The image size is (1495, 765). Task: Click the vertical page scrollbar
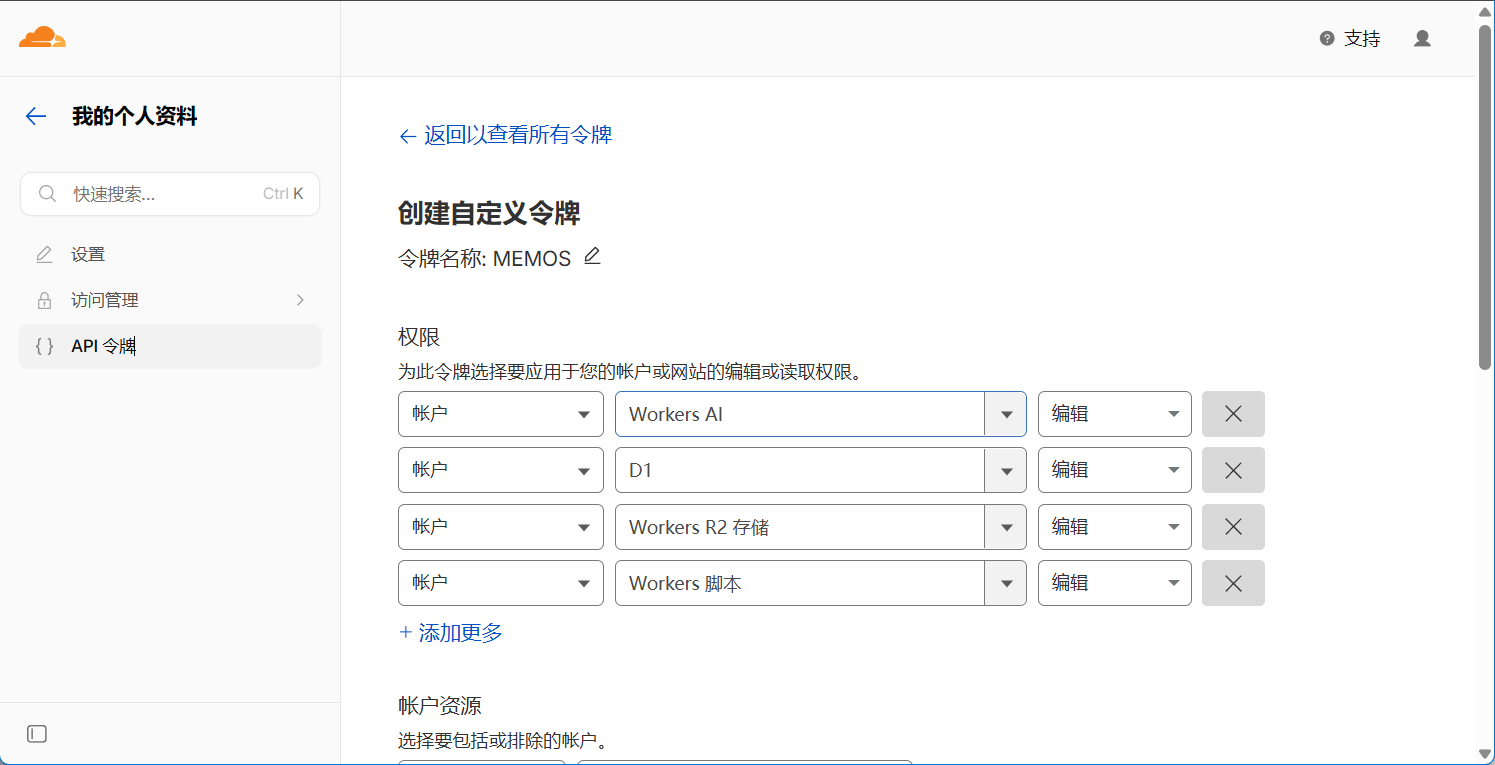[x=1485, y=196]
